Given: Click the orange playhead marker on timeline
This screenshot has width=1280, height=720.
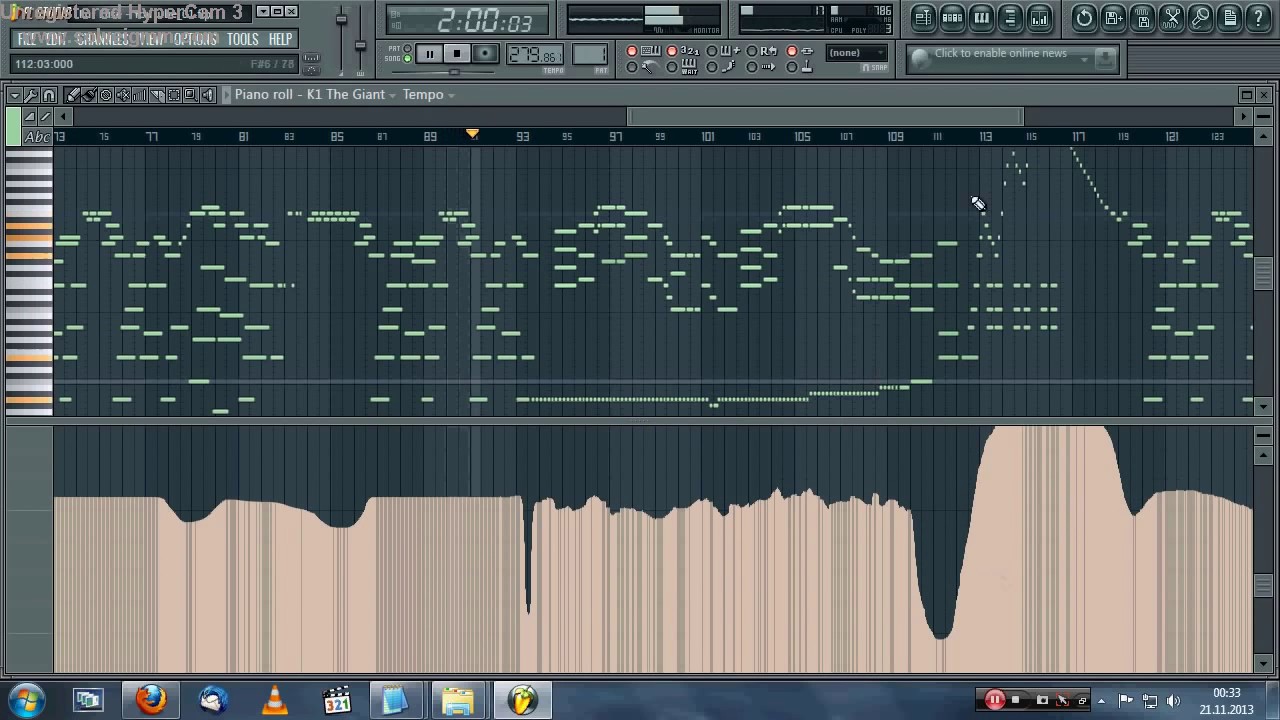Looking at the screenshot, I should tap(472, 133).
